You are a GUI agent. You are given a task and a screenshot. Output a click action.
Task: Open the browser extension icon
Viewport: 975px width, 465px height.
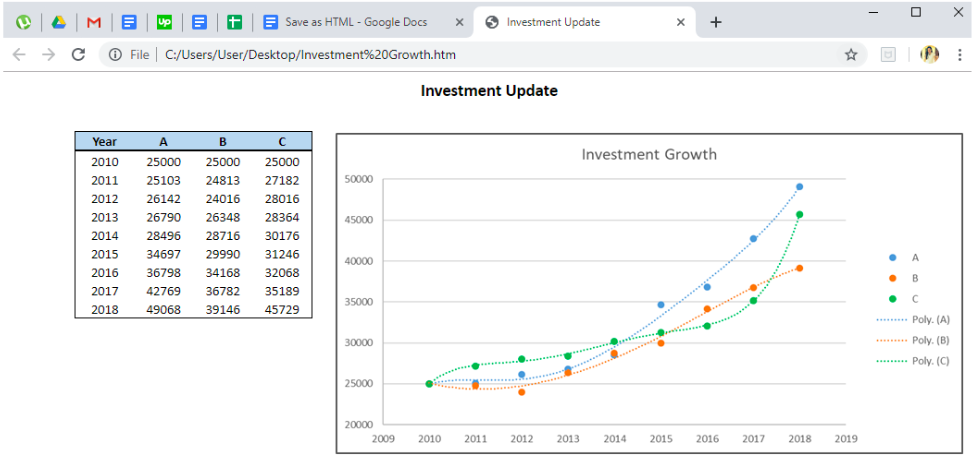point(889,55)
